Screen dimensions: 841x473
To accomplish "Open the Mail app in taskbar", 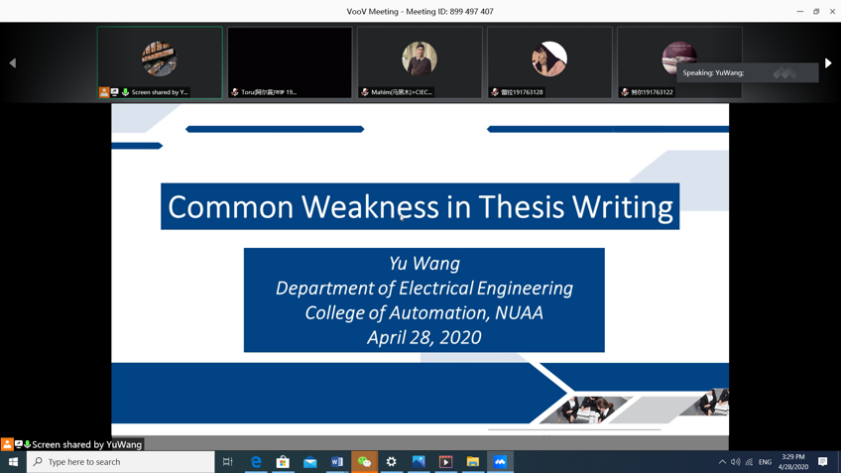I will click(310, 462).
